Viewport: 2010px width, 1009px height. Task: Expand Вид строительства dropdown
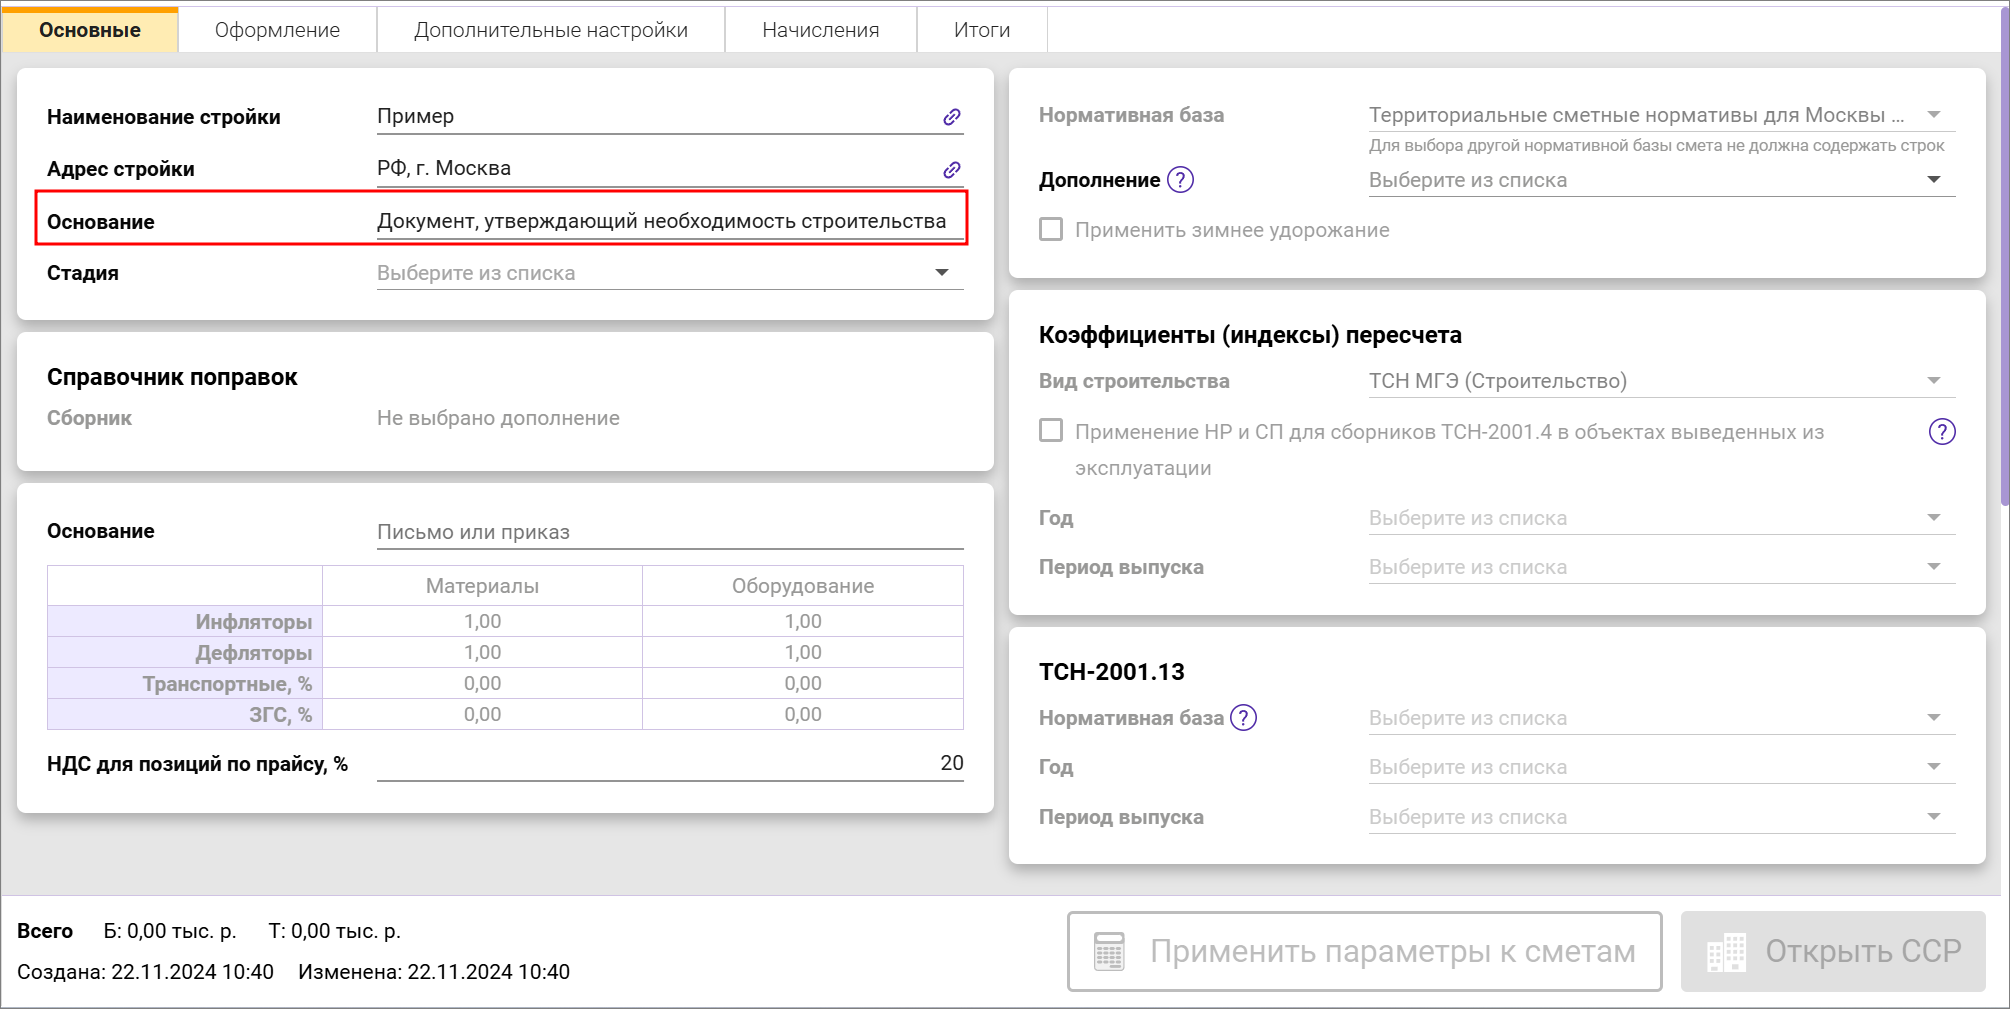pos(1933,381)
